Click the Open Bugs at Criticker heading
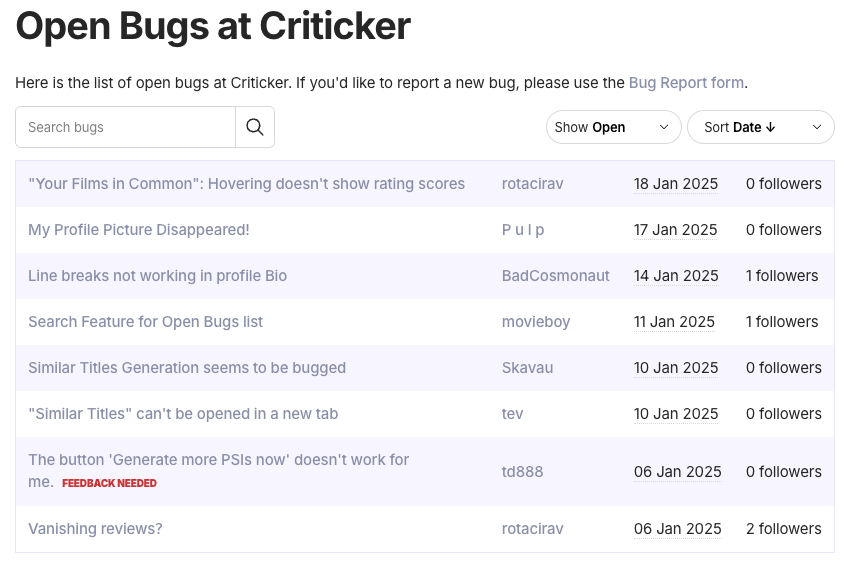Viewport: 844px width, 575px height. (213, 26)
